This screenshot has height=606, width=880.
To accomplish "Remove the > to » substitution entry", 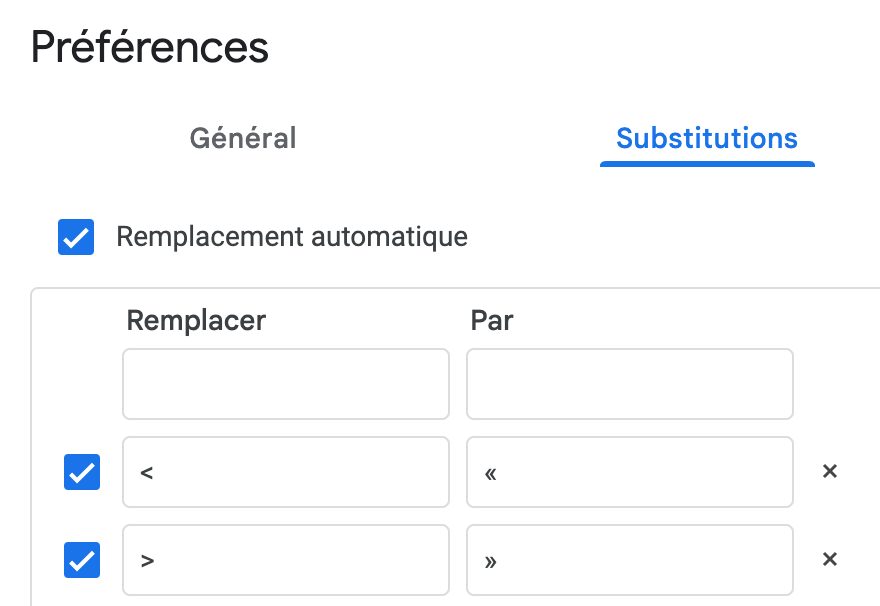I will 829,560.
